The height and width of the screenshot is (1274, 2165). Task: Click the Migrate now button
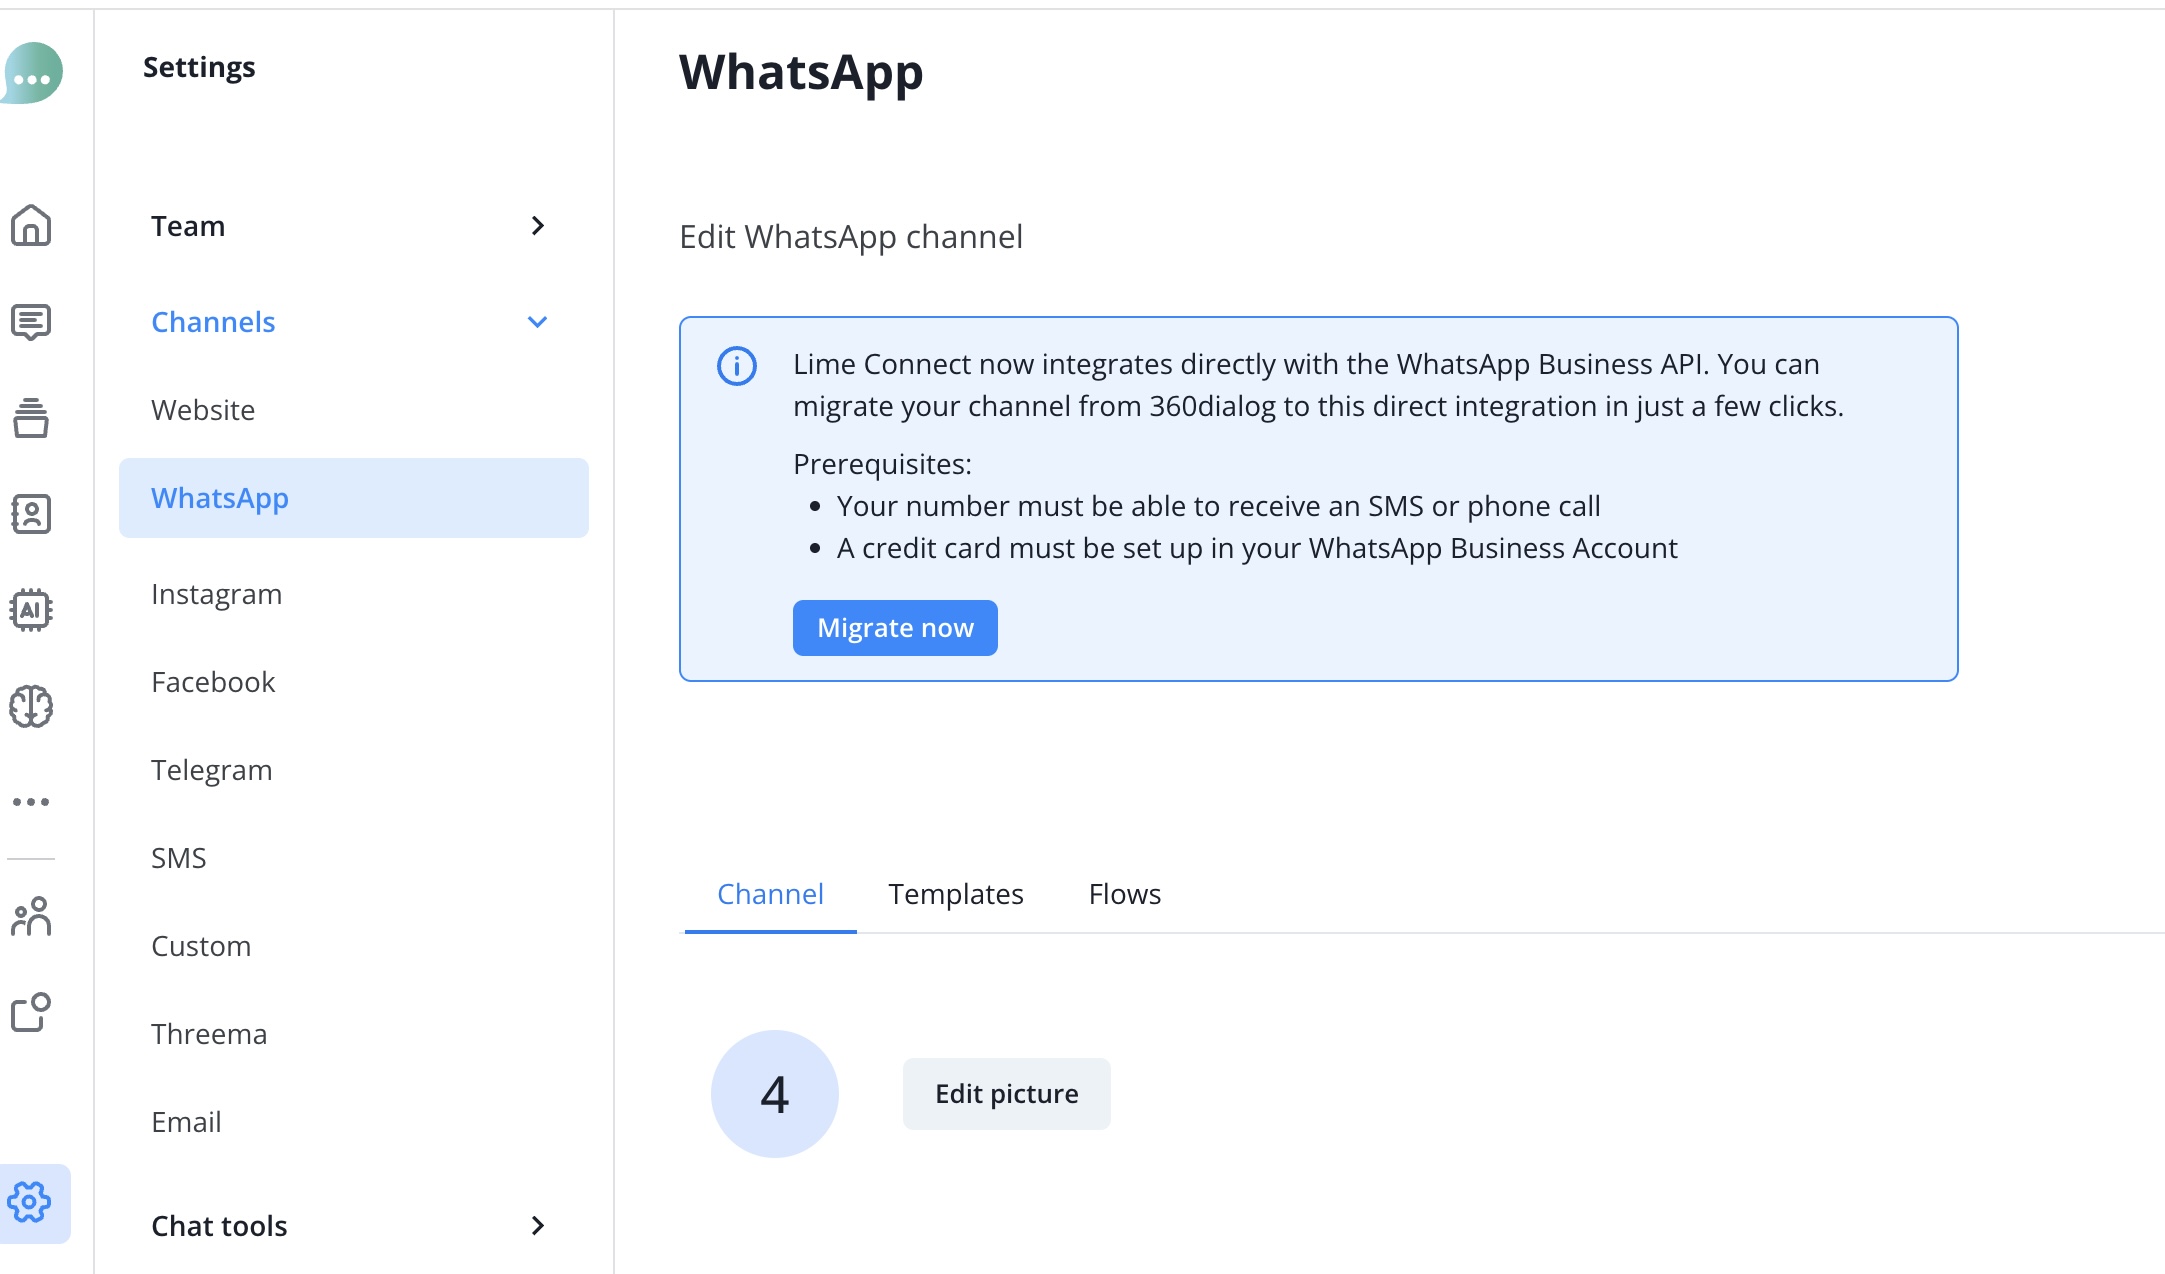pos(895,628)
